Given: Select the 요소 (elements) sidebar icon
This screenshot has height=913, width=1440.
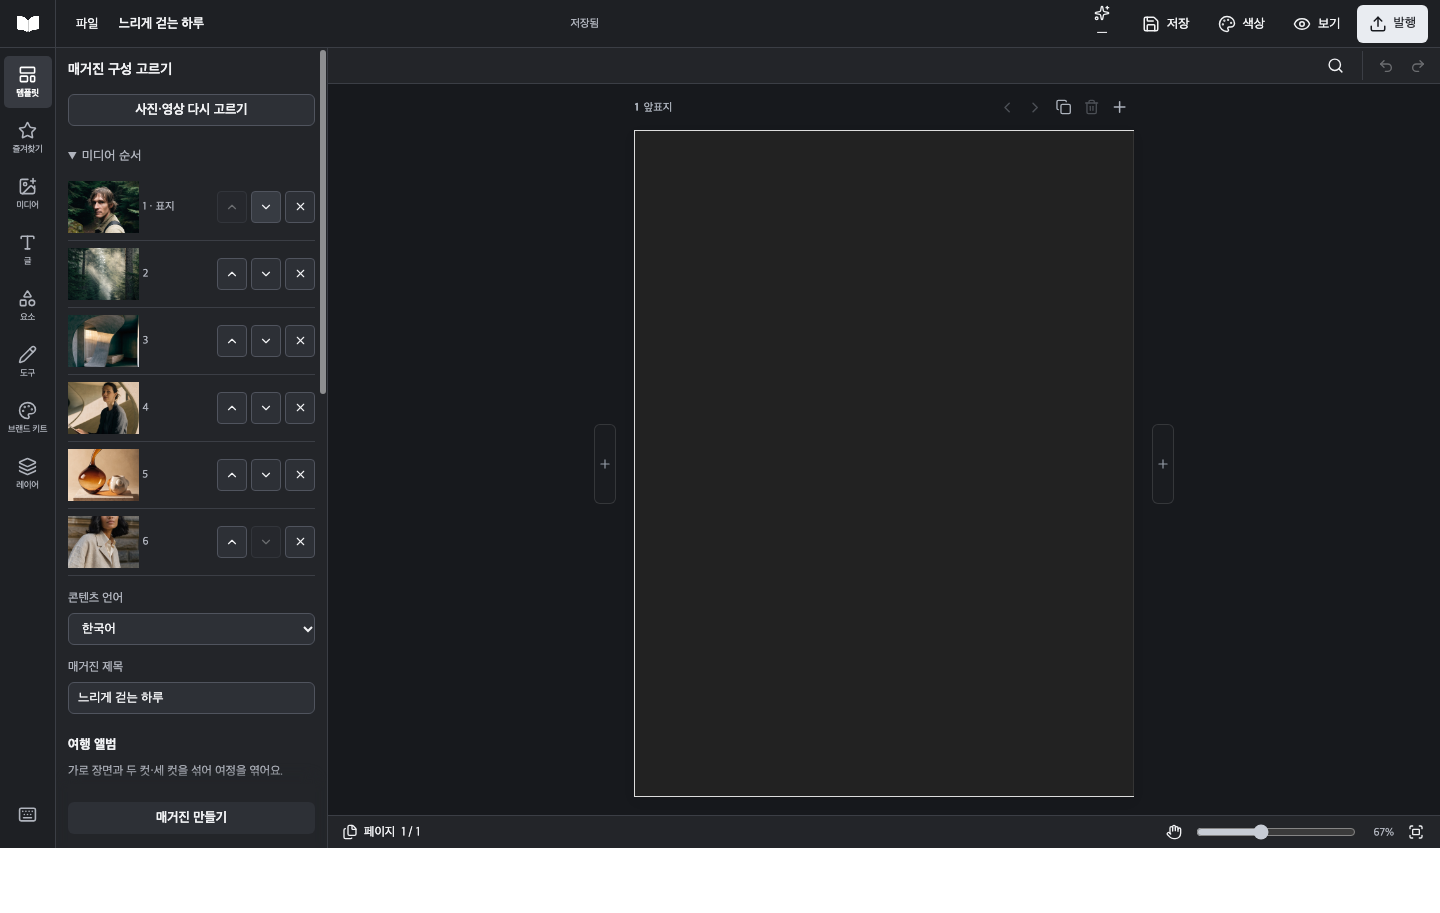Looking at the screenshot, I should pyautogui.click(x=27, y=305).
